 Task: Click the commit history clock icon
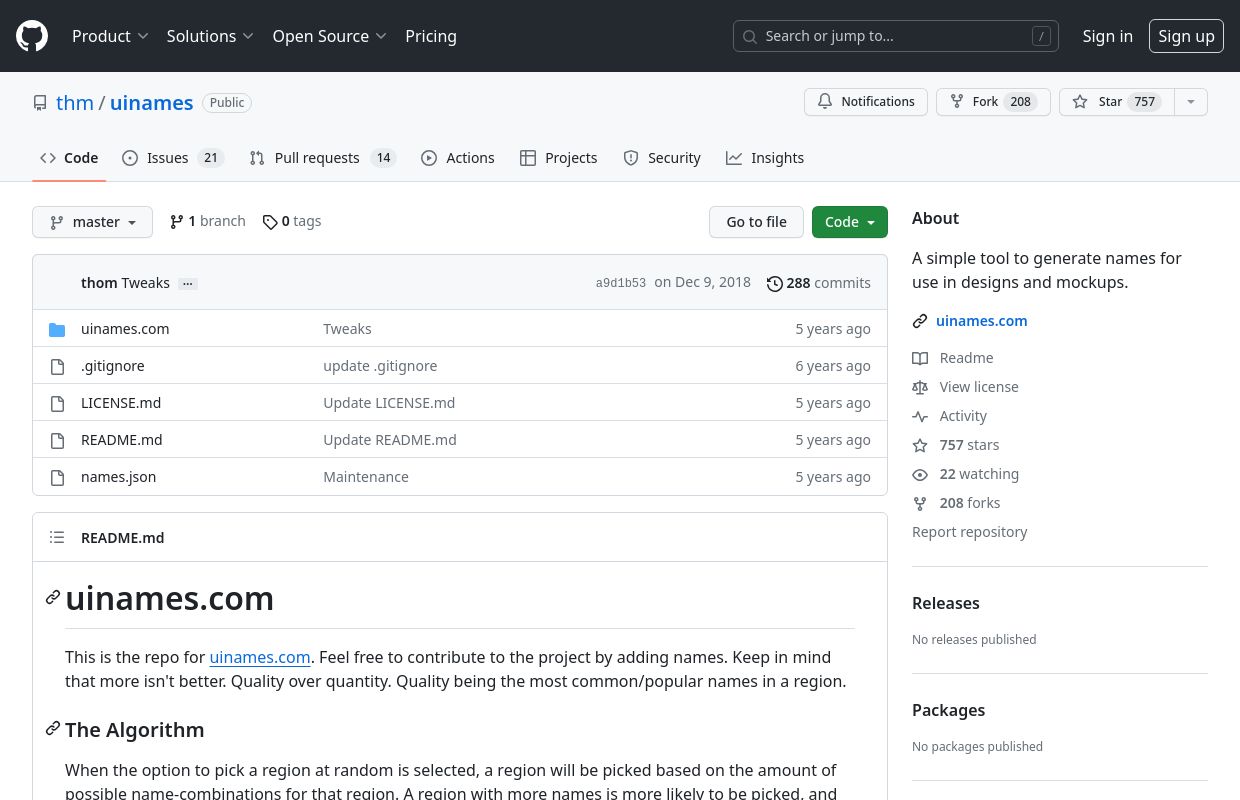(774, 283)
